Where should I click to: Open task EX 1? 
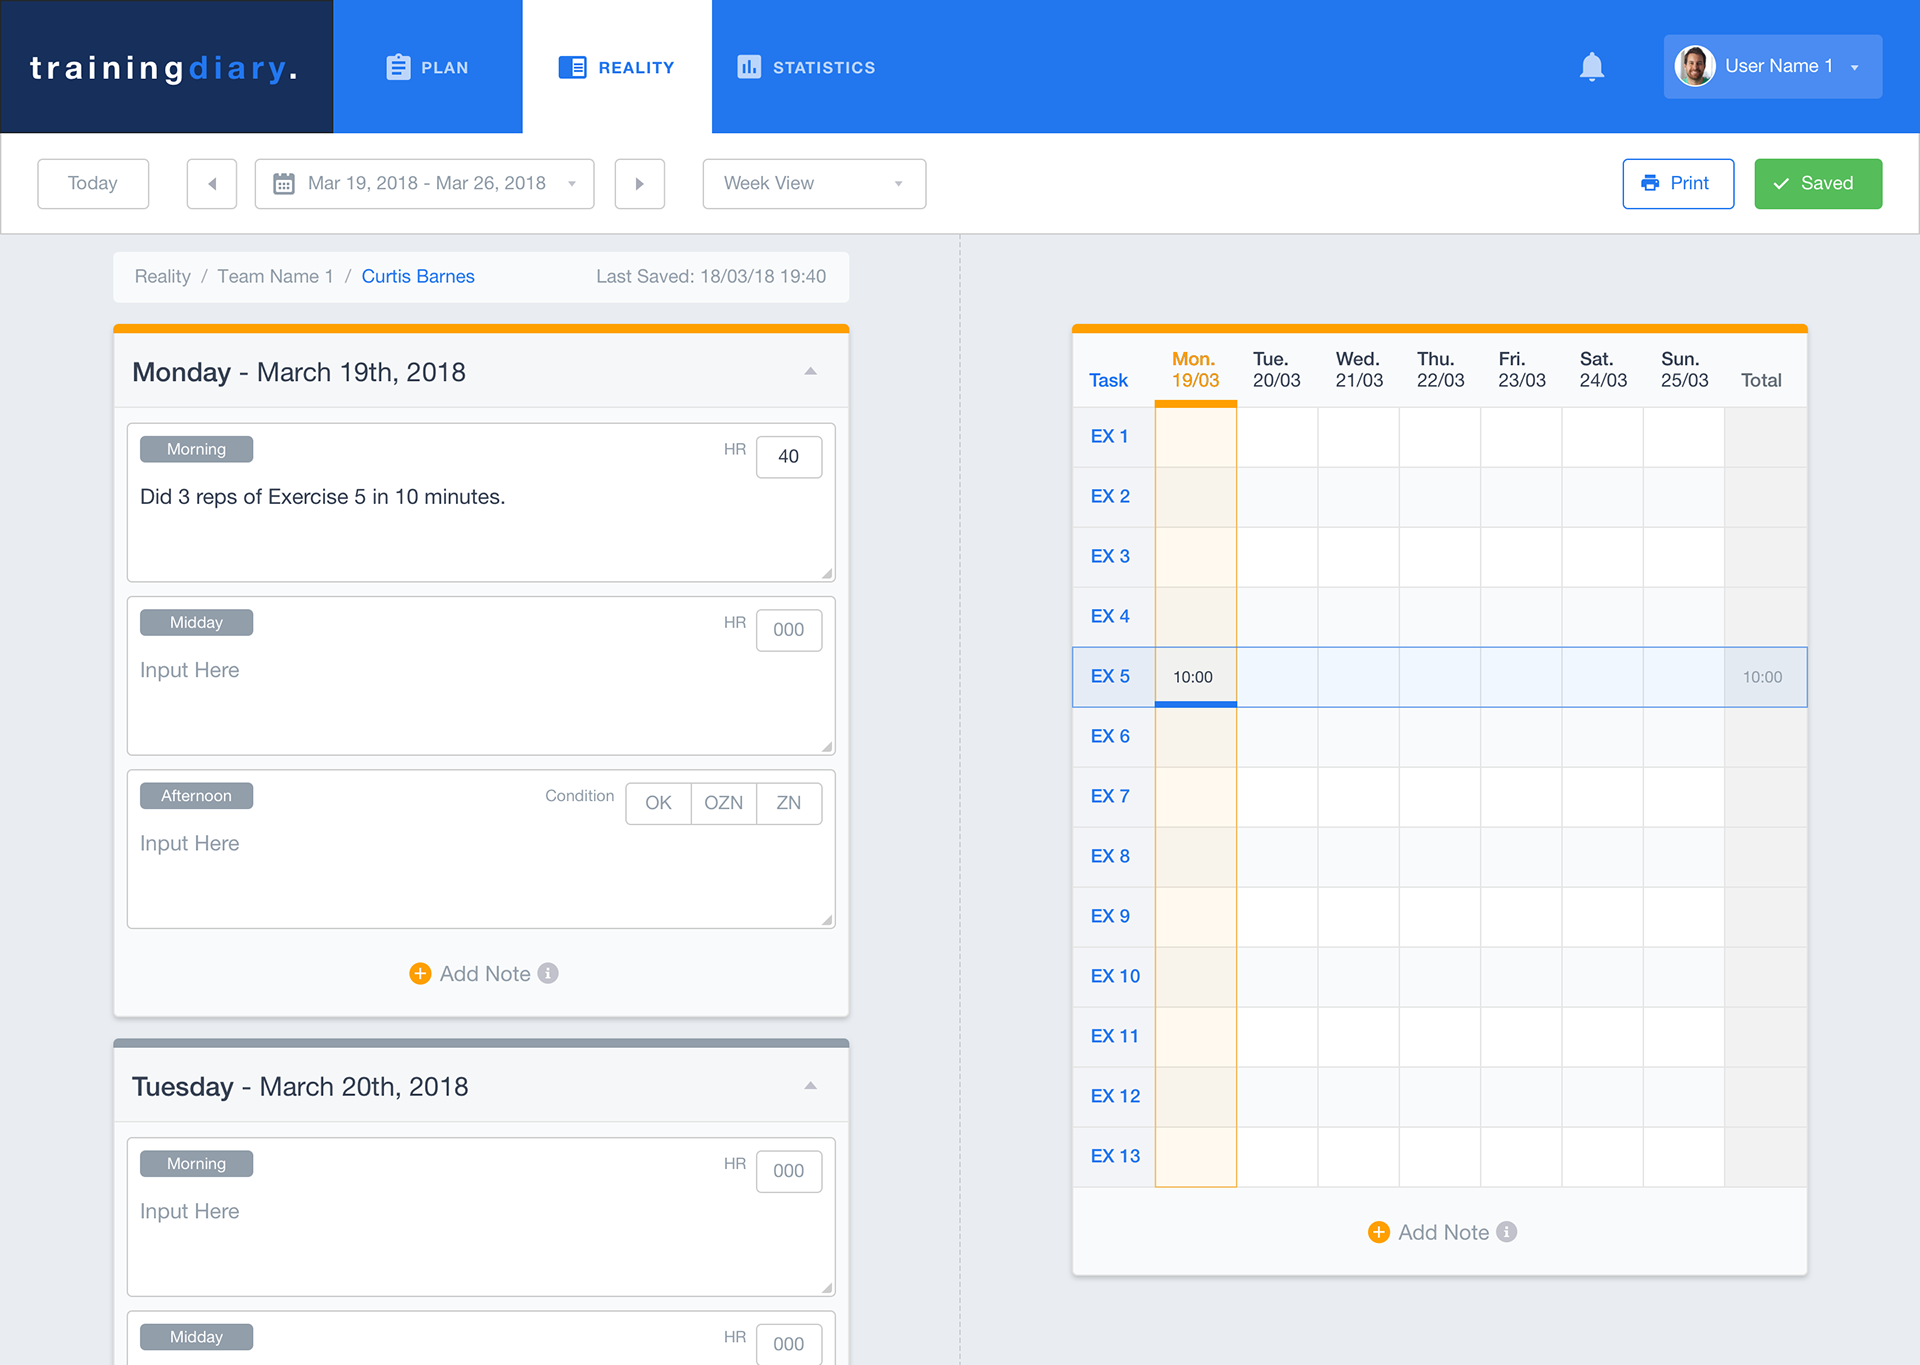click(x=1109, y=436)
